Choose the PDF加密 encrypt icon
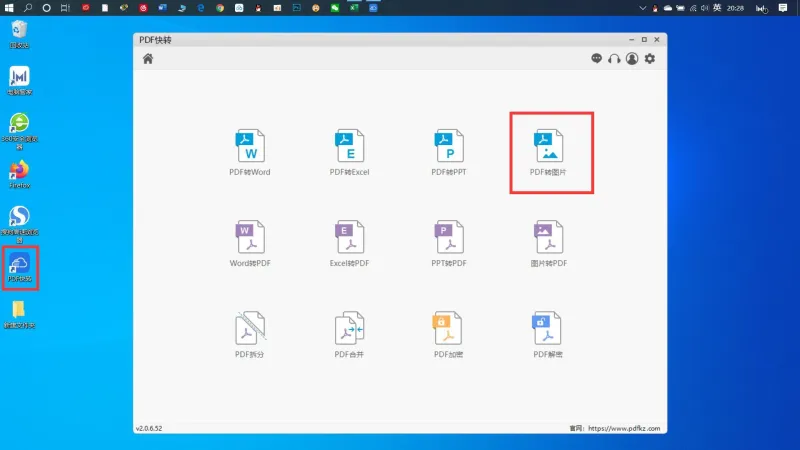The image size is (800, 450). click(x=448, y=335)
